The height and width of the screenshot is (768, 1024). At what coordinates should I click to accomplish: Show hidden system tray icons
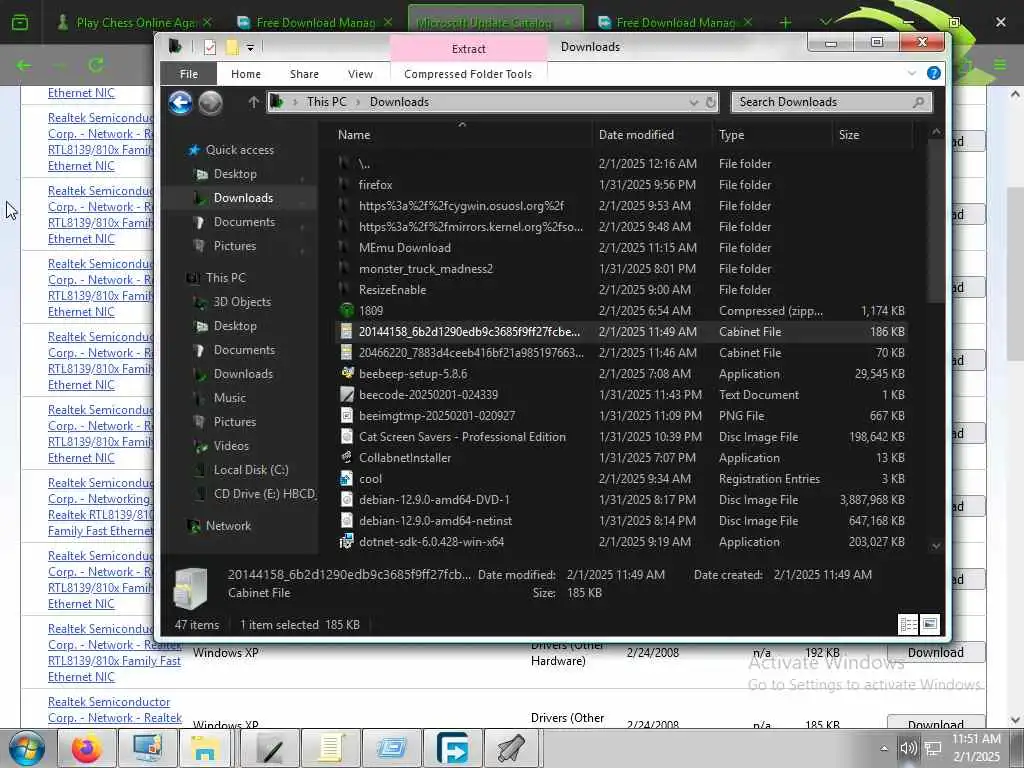pos(884,748)
